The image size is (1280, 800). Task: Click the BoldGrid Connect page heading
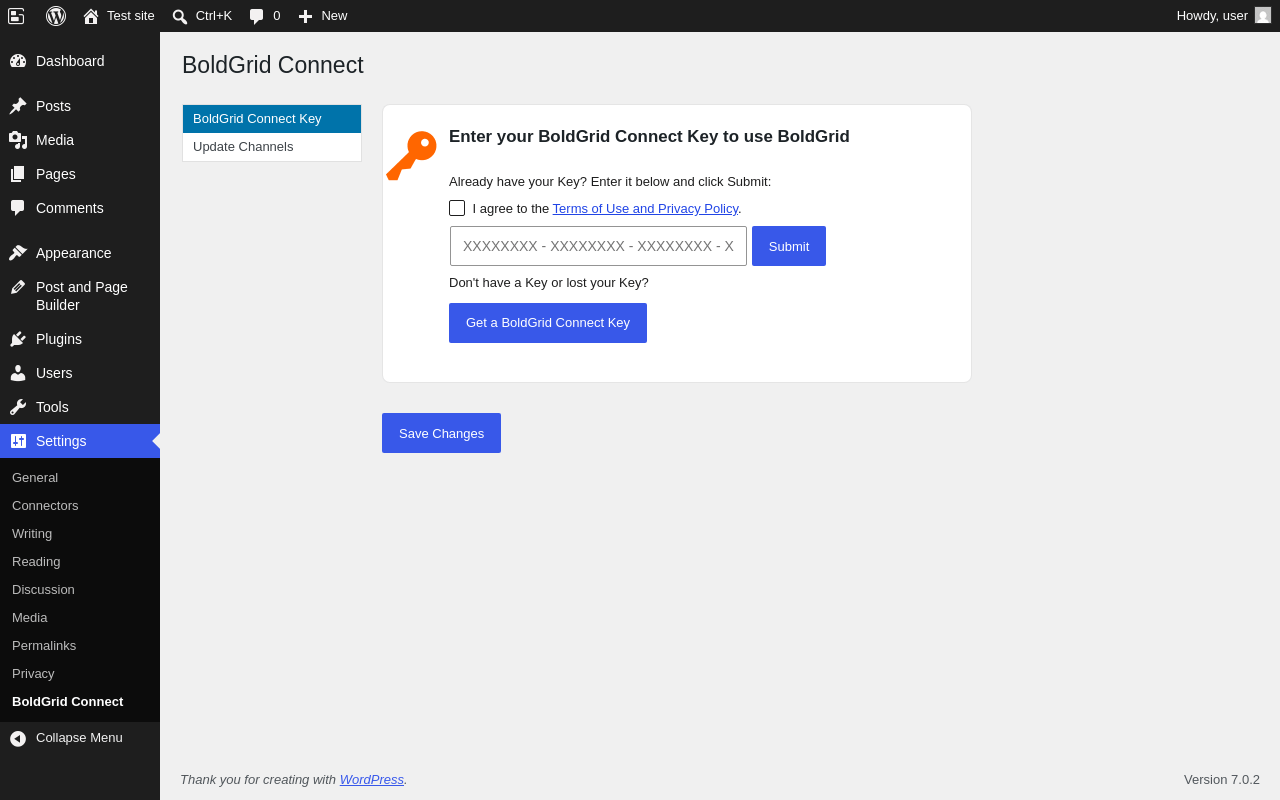pyautogui.click(x=273, y=66)
